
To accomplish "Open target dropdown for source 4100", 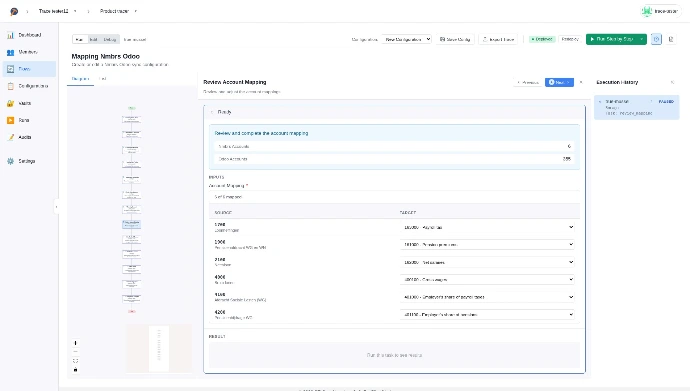I will pos(487,297).
